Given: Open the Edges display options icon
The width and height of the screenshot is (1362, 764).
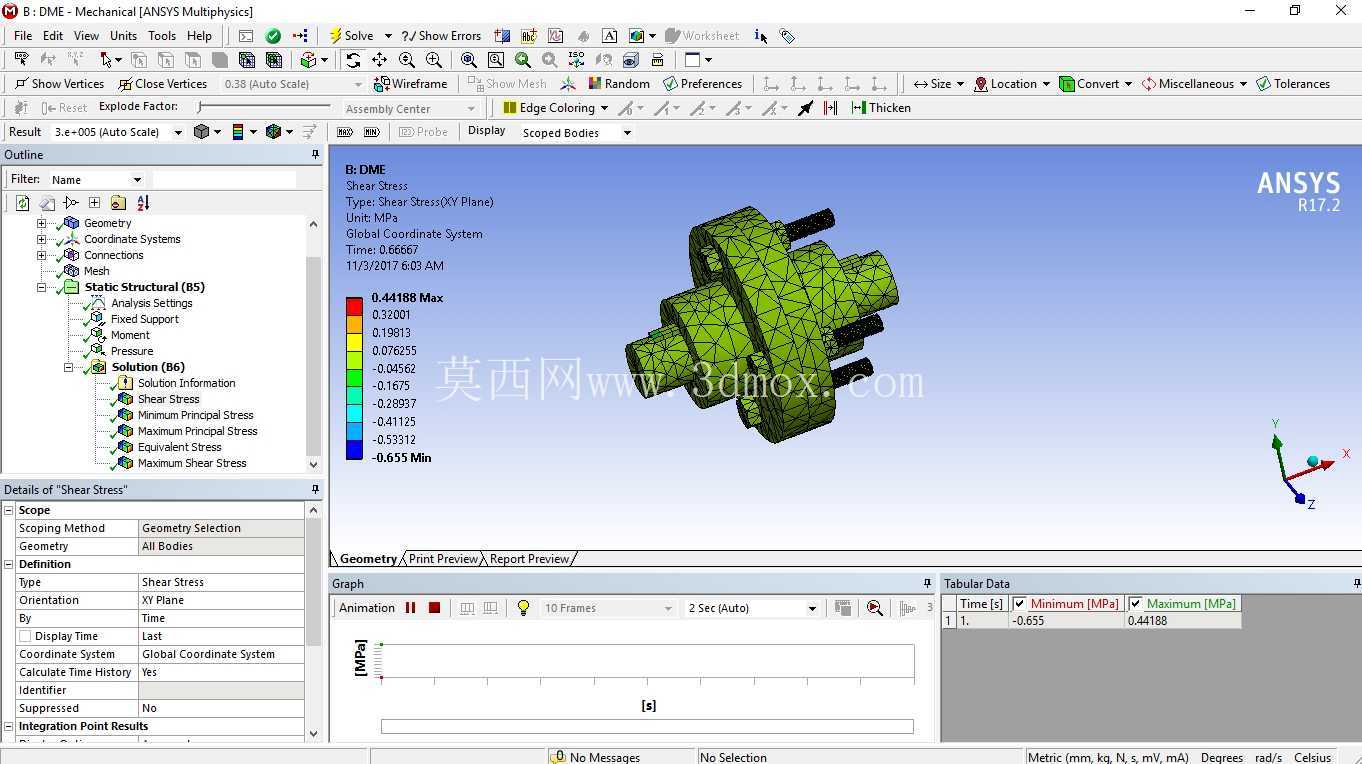Looking at the screenshot, I should coord(274,132).
